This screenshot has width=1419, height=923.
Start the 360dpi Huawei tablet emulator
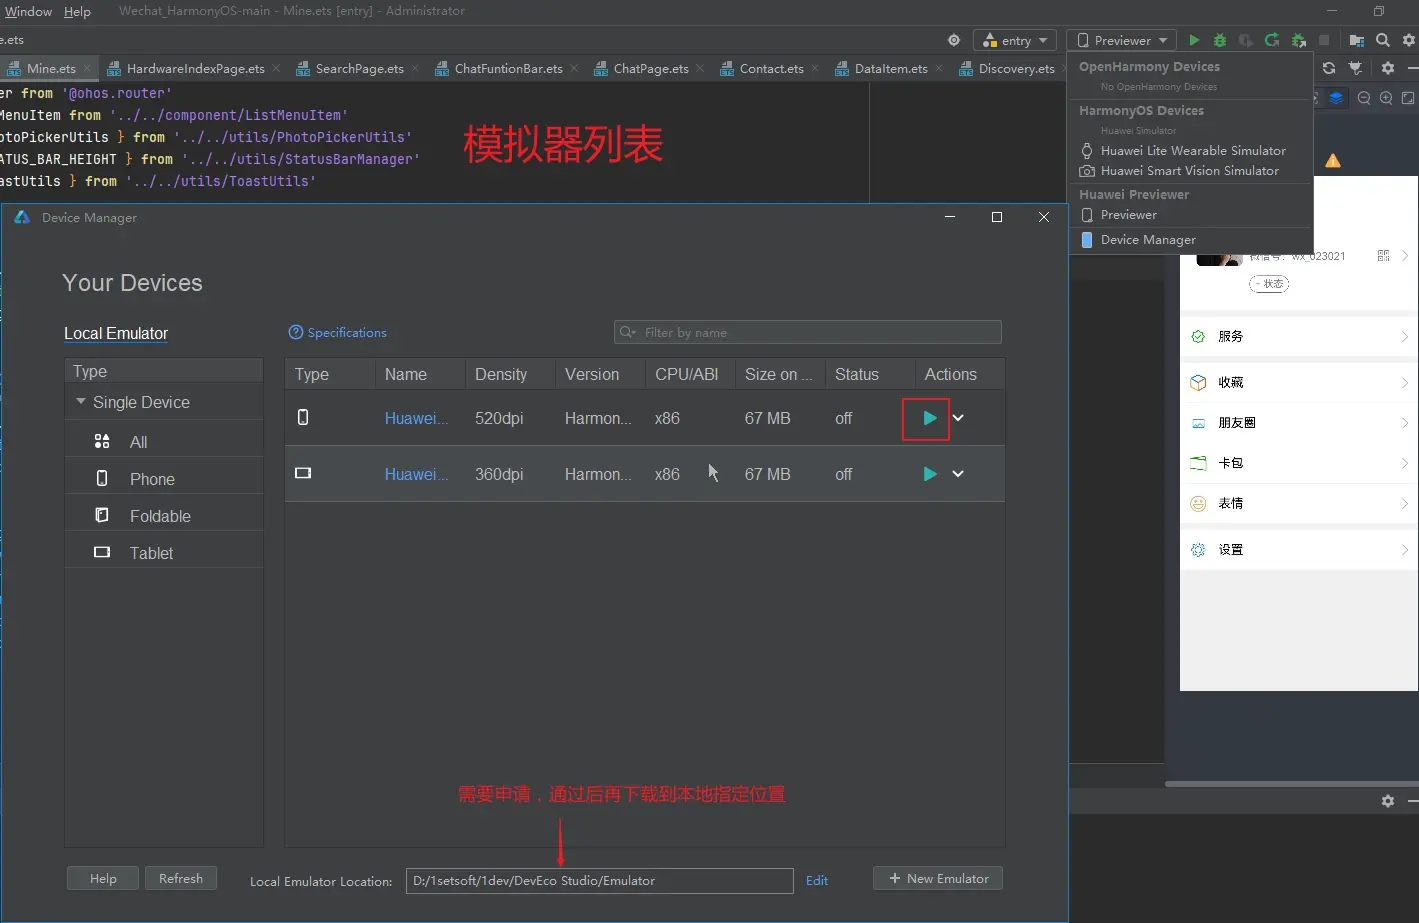coord(929,474)
